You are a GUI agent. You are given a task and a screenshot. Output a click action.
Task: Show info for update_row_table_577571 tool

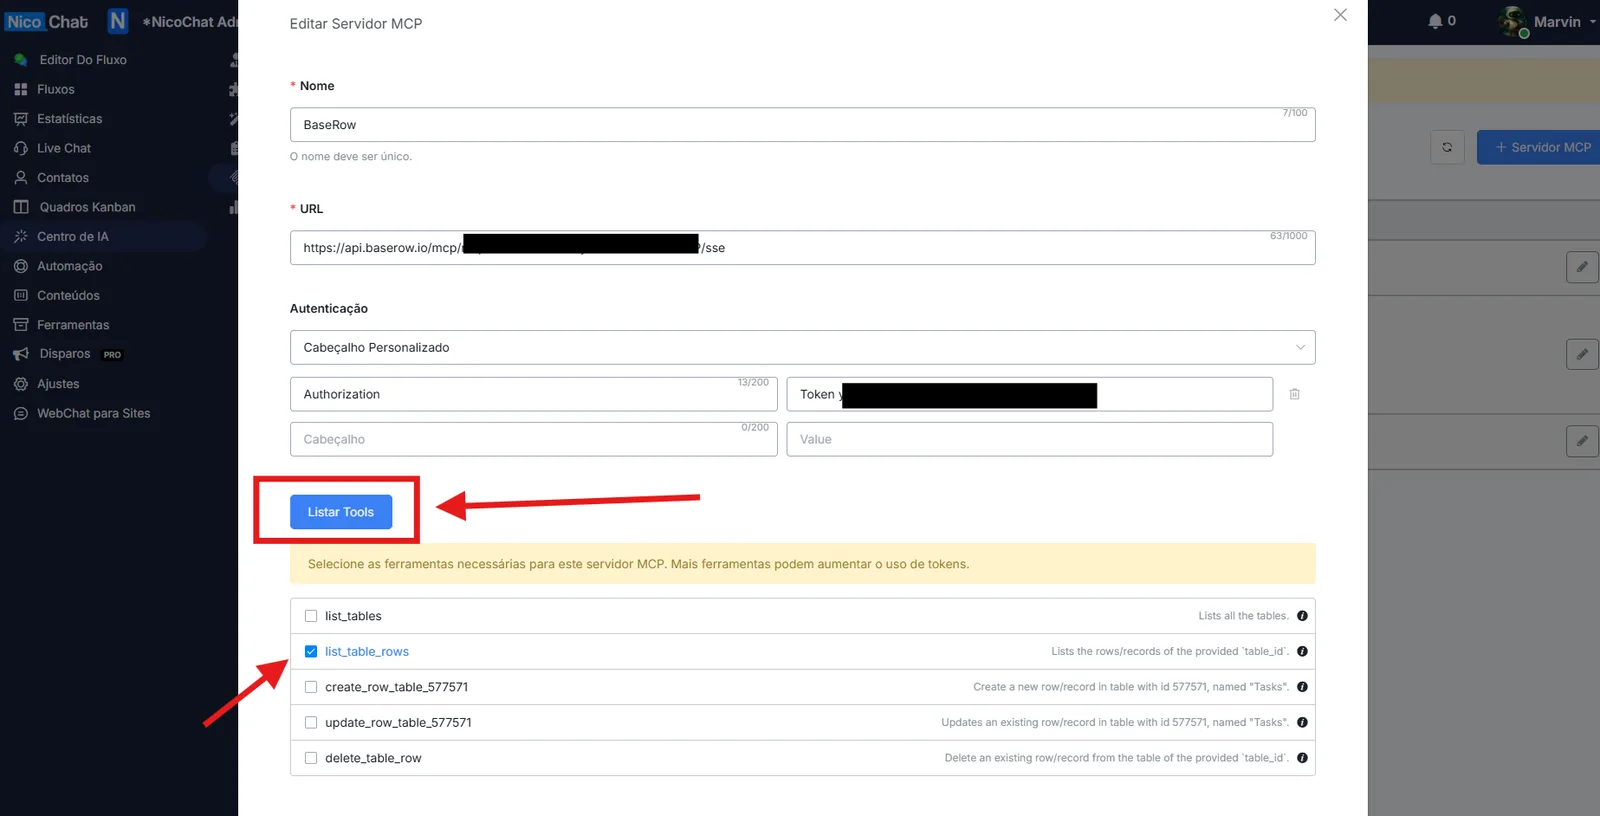click(1302, 722)
